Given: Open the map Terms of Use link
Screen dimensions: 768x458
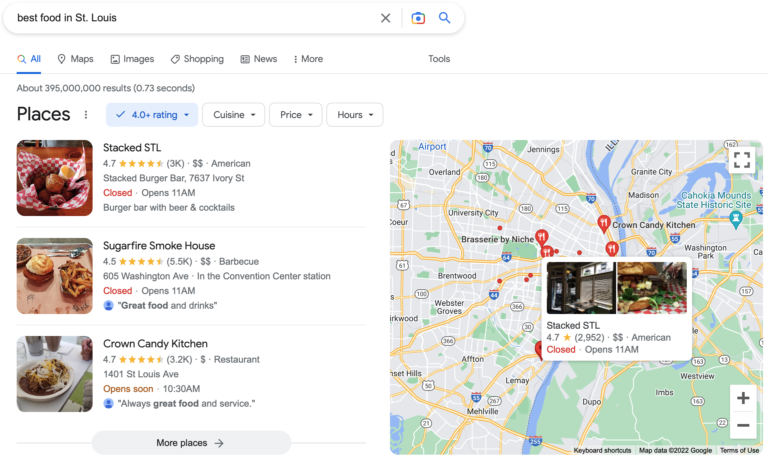Looking at the screenshot, I should point(739,450).
